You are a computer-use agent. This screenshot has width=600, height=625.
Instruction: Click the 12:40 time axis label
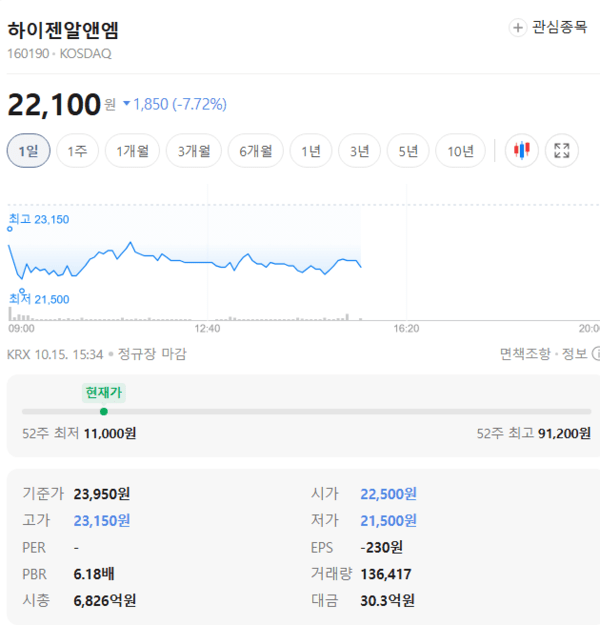(207, 328)
